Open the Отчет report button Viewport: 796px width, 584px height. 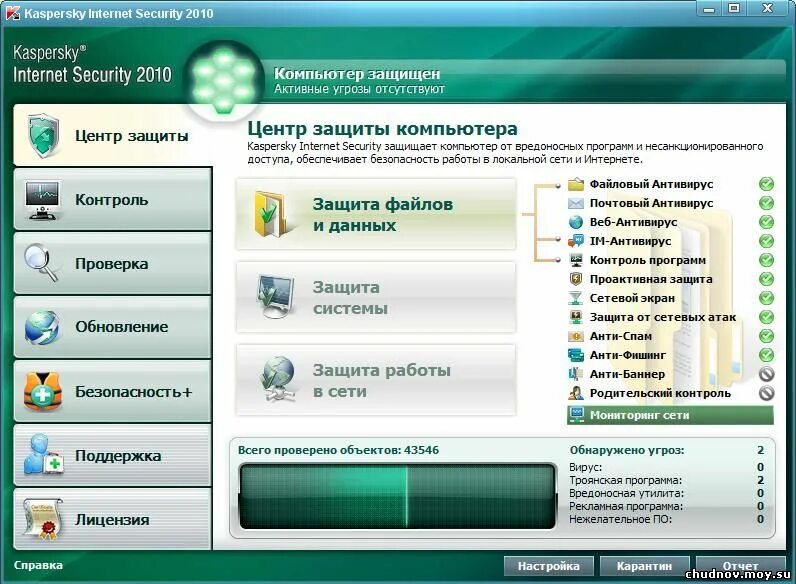click(x=740, y=566)
